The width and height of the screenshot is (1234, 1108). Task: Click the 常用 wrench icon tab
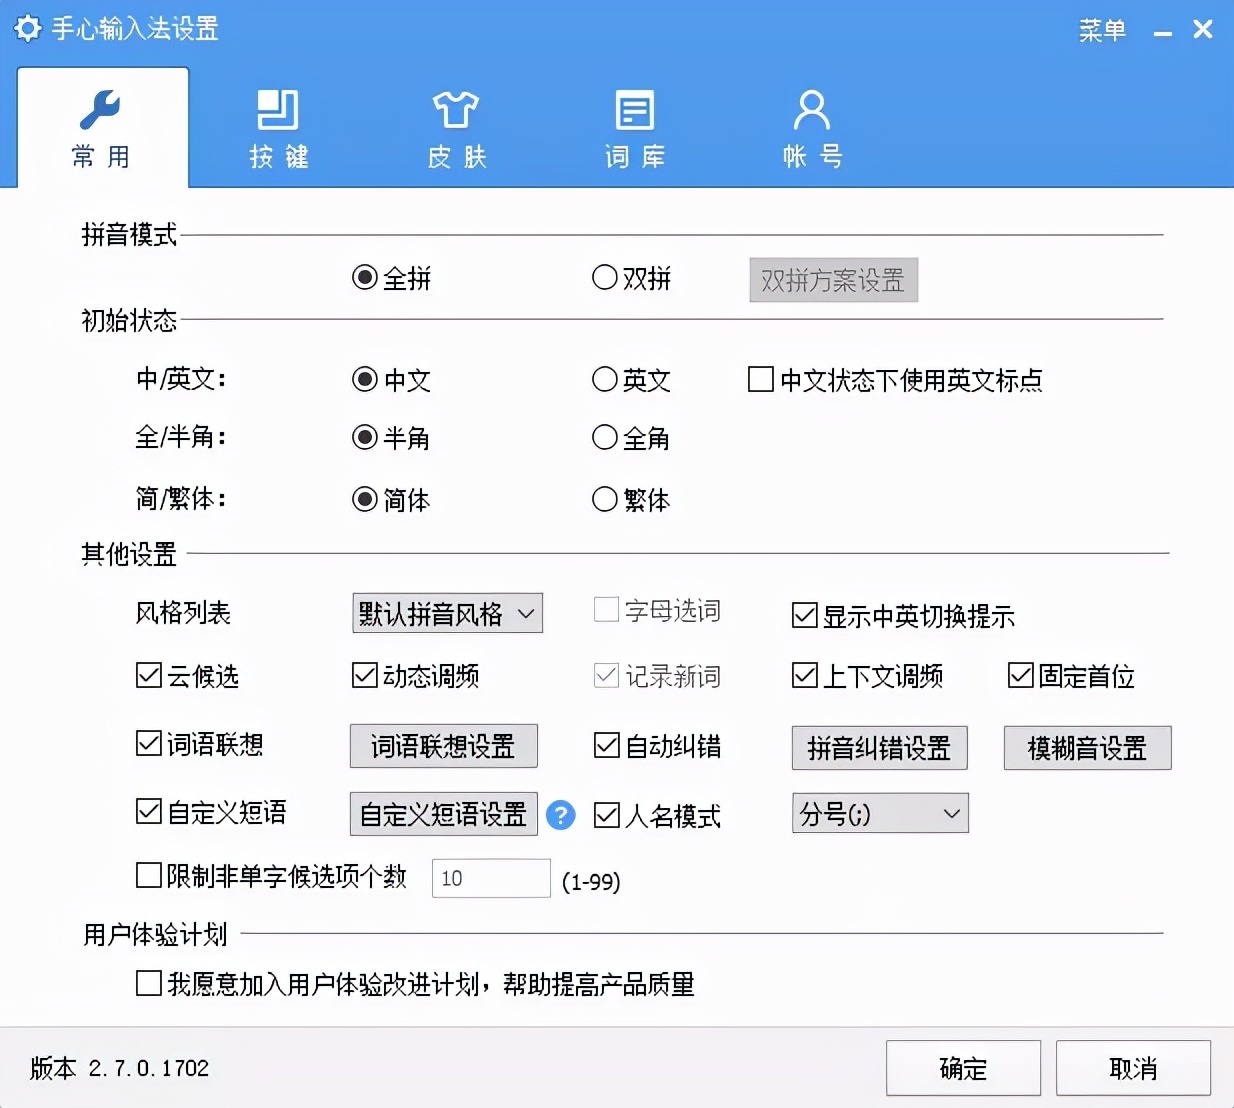click(x=100, y=107)
